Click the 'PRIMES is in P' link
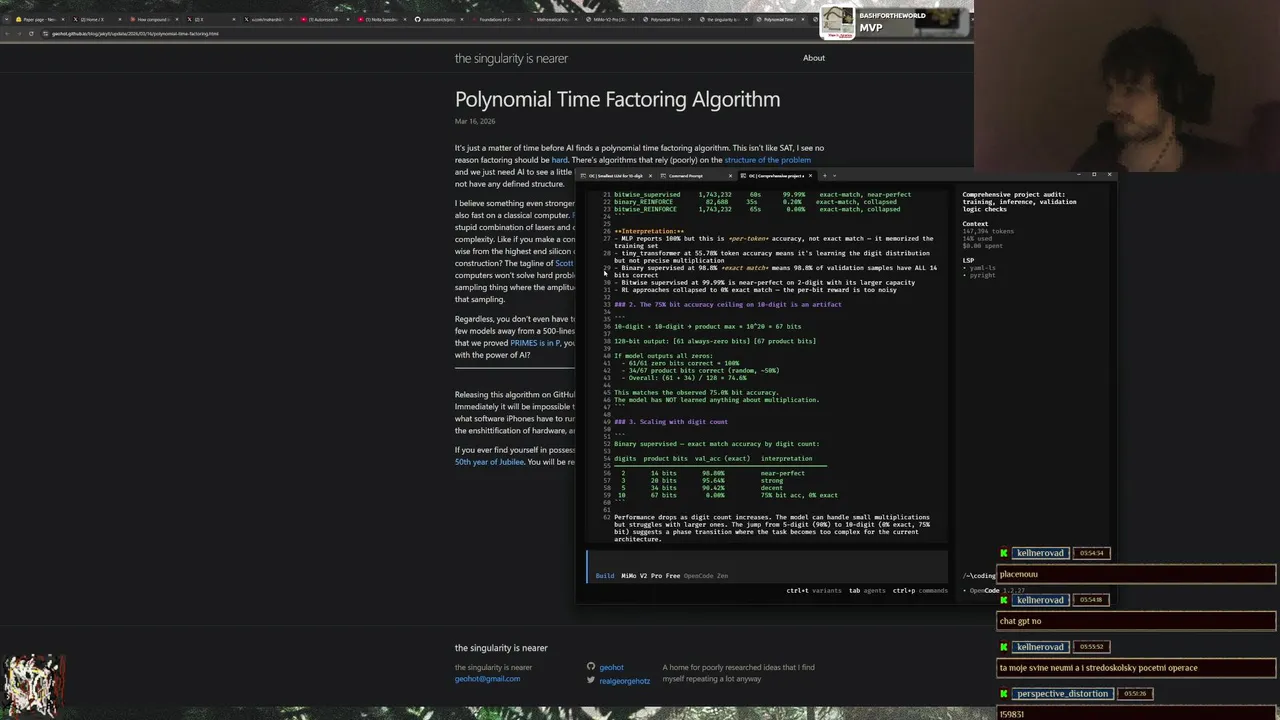The image size is (1280, 720). [535, 343]
